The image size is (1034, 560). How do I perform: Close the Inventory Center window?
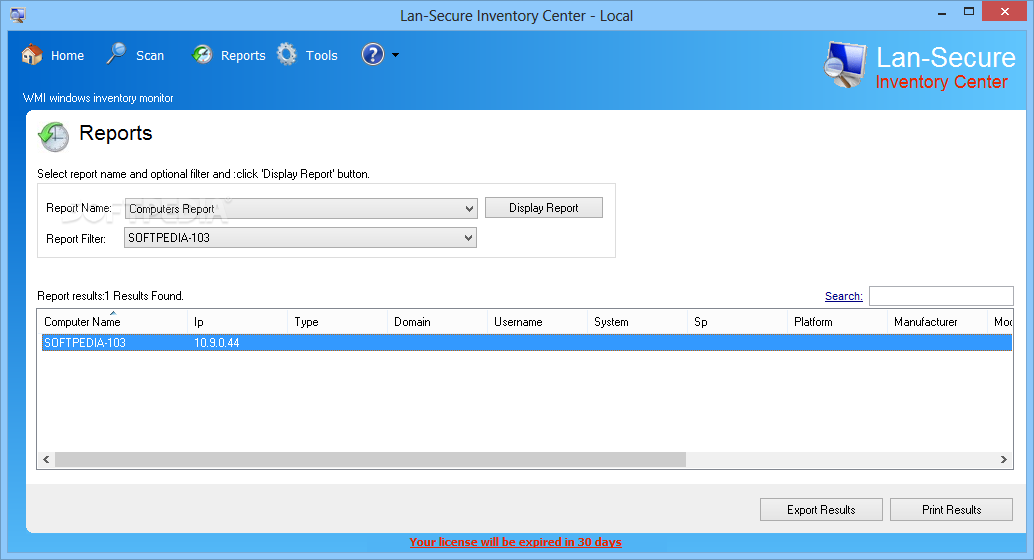click(1005, 11)
